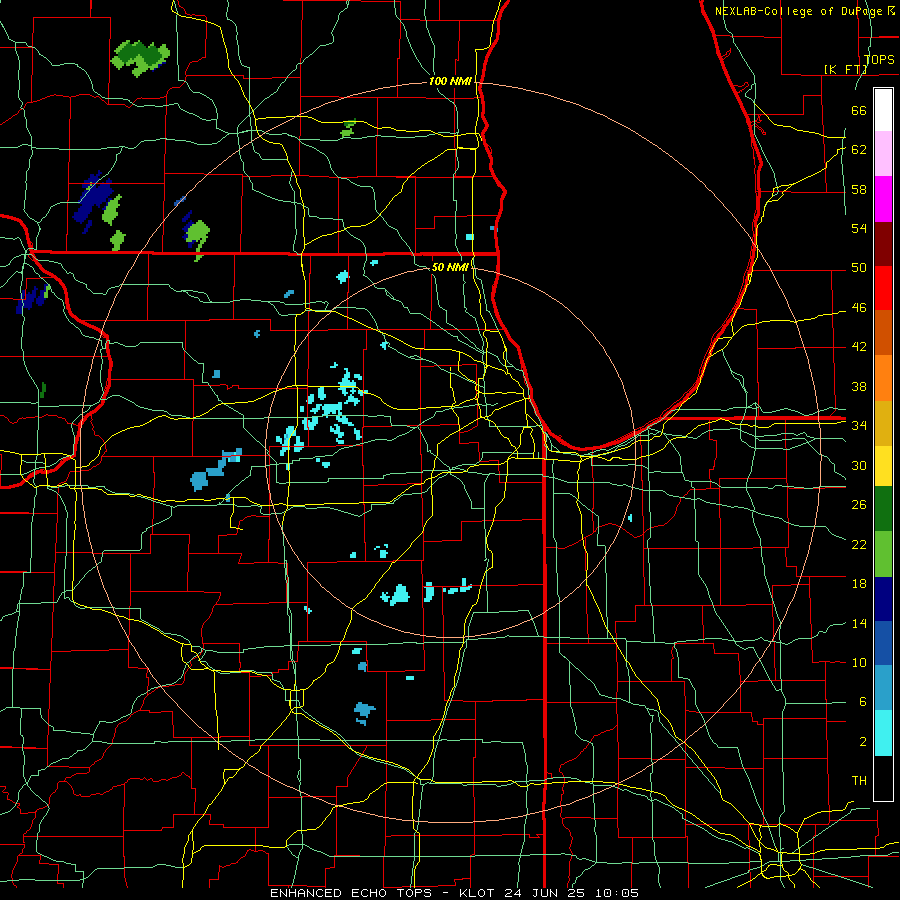Click the light blue echo near map bottom center

tap(364, 712)
